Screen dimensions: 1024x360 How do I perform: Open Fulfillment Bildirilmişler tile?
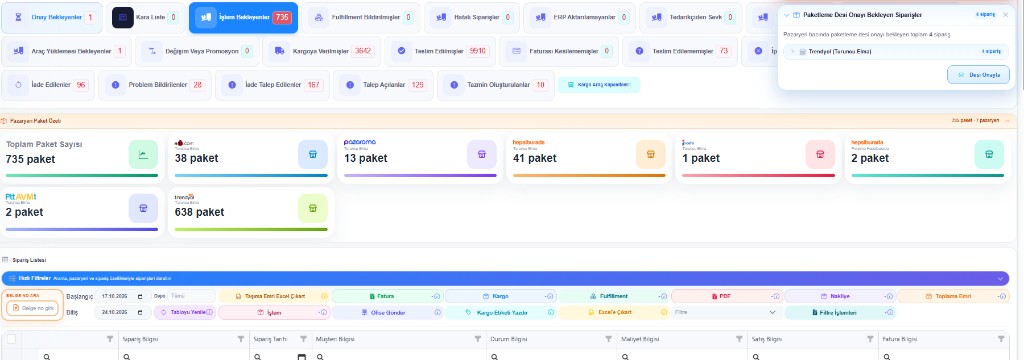coord(361,18)
